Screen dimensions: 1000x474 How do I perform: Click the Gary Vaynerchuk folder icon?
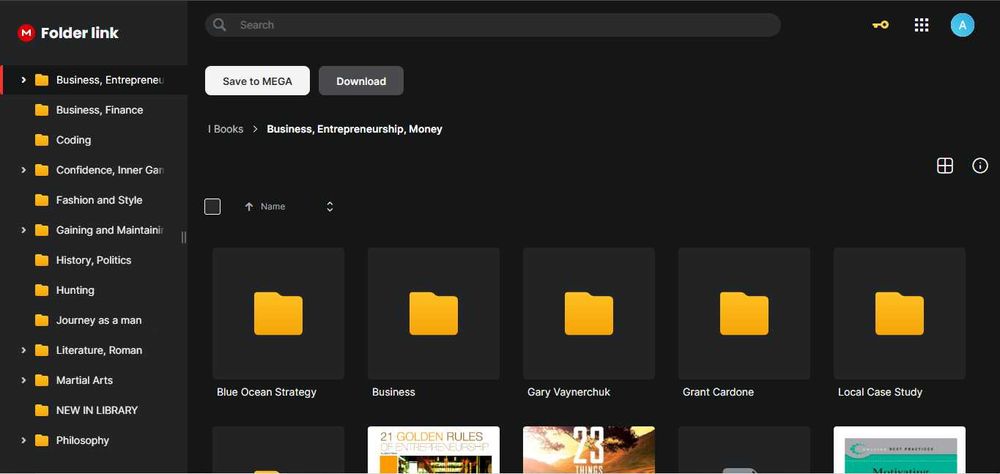click(x=589, y=313)
